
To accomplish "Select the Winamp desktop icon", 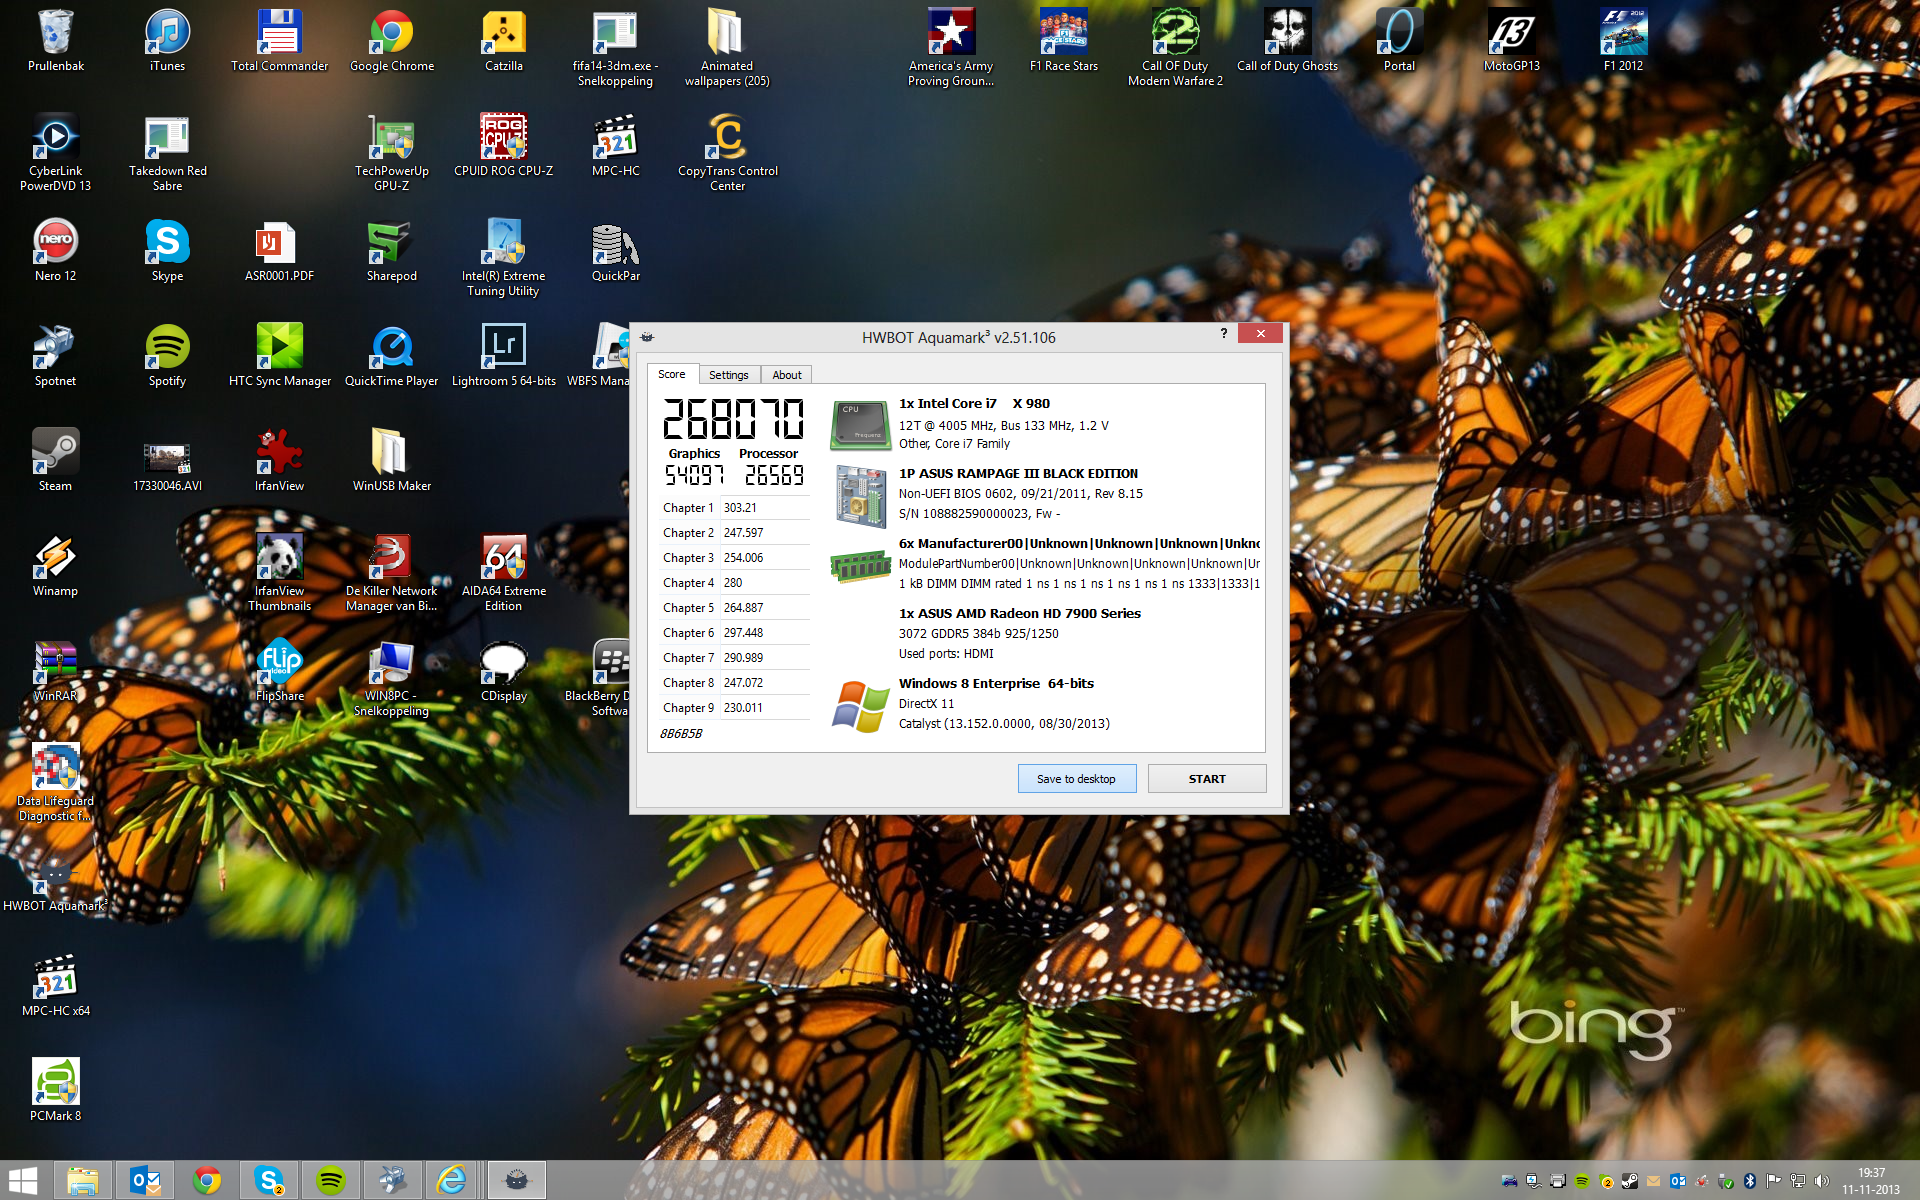I will tap(56, 565).
